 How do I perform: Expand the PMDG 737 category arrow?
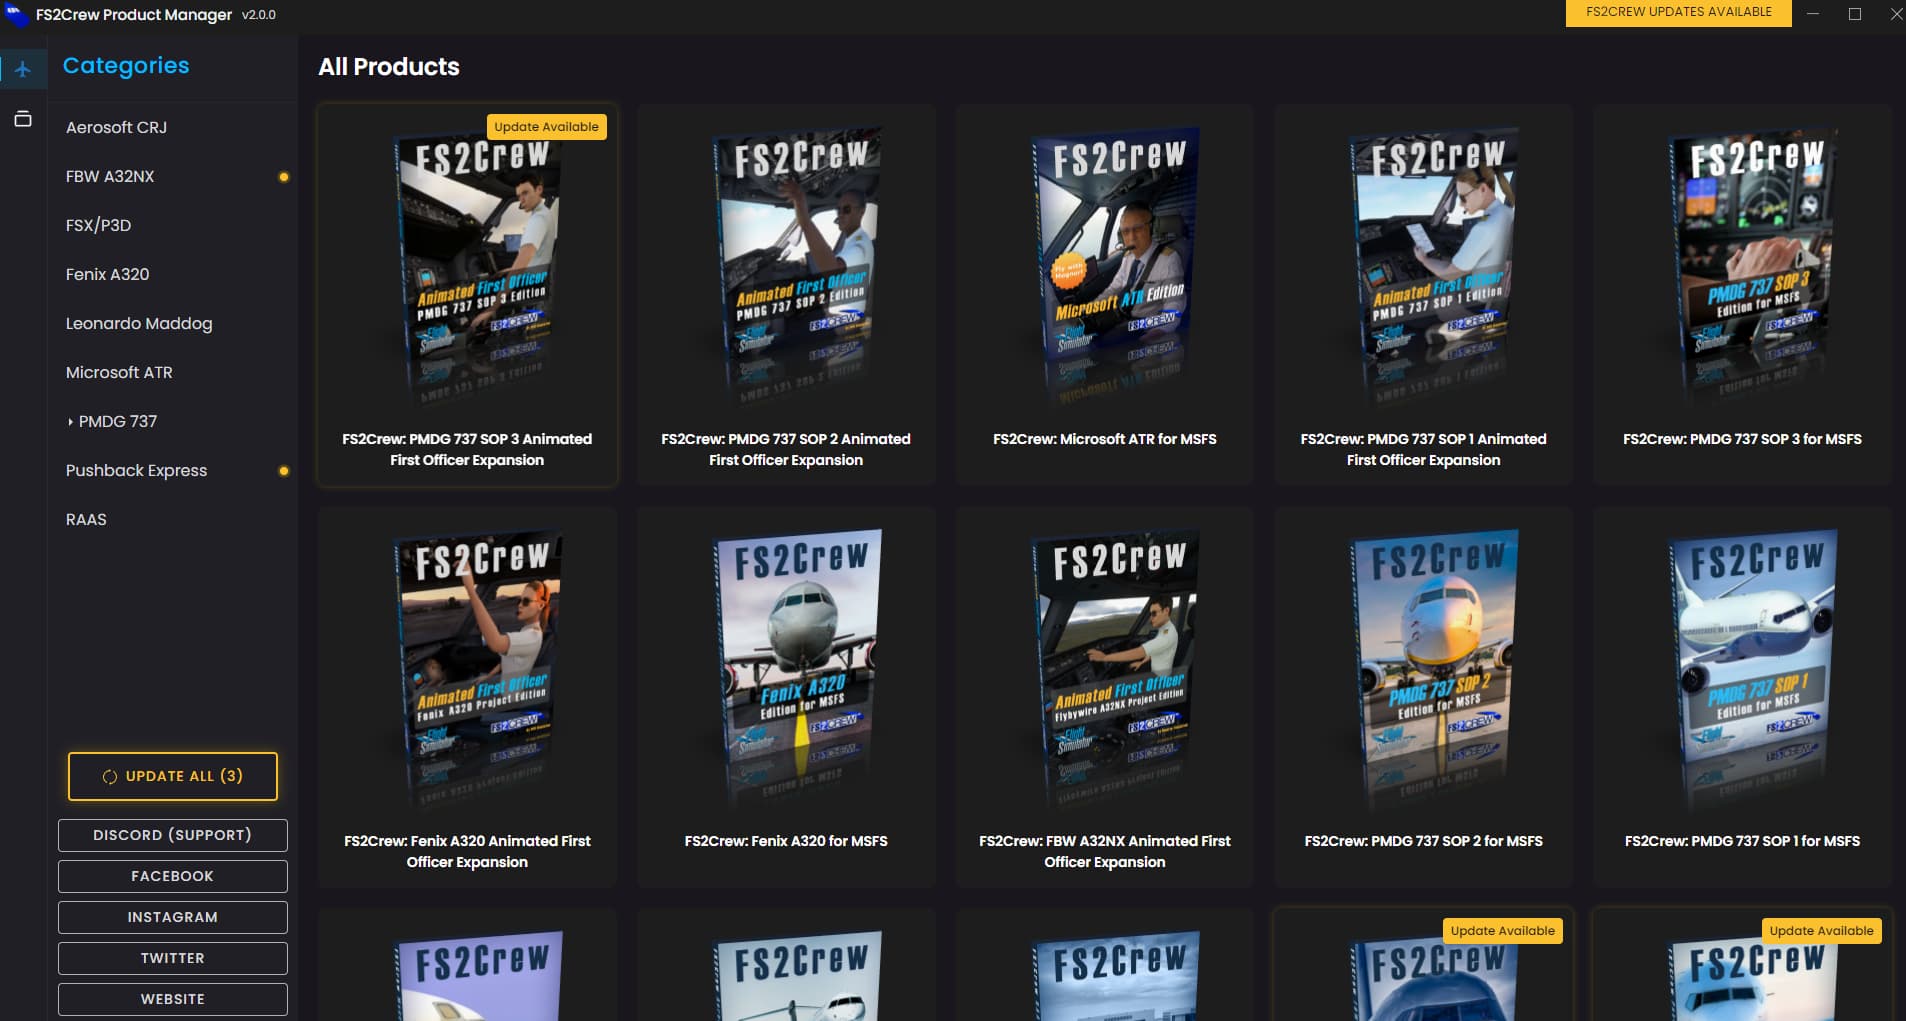coord(70,422)
